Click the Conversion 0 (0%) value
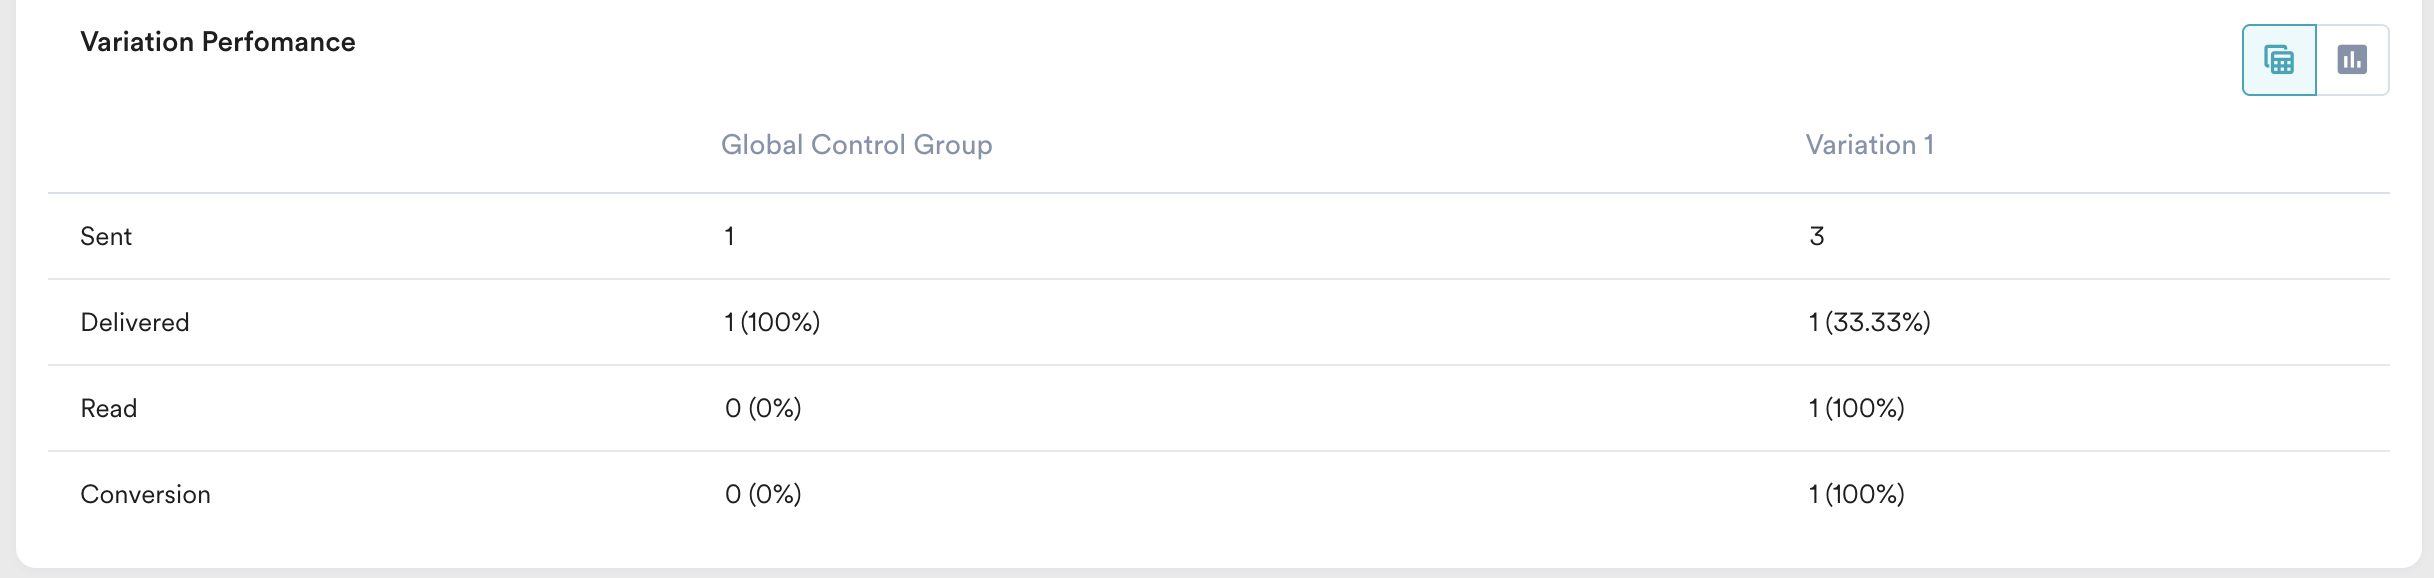 (763, 493)
